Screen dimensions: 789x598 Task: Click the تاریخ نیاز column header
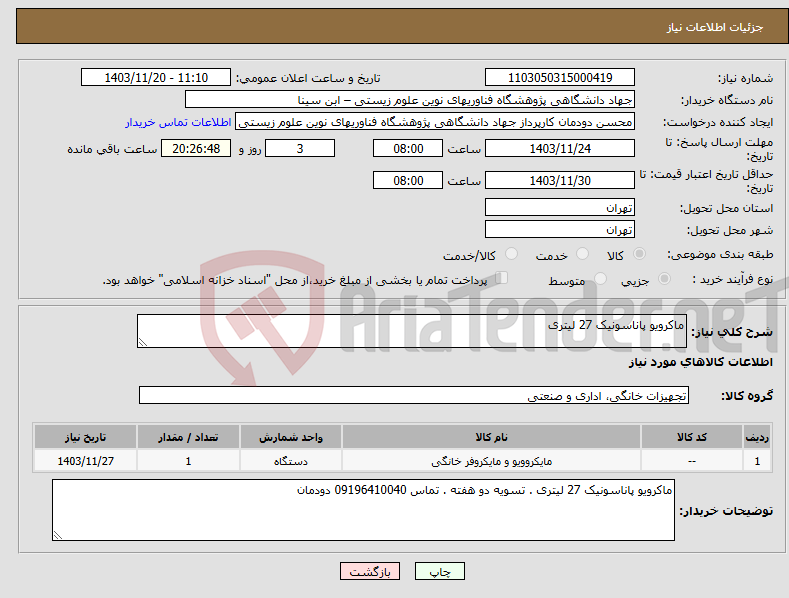85,437
